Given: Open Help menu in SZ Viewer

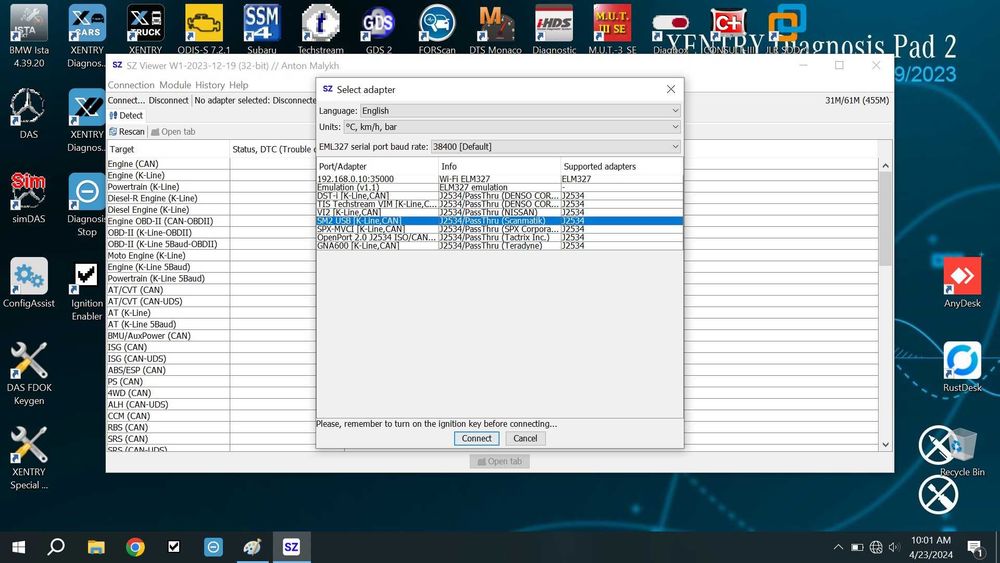Looking at the screenshot, I should (x=239, y=85).
